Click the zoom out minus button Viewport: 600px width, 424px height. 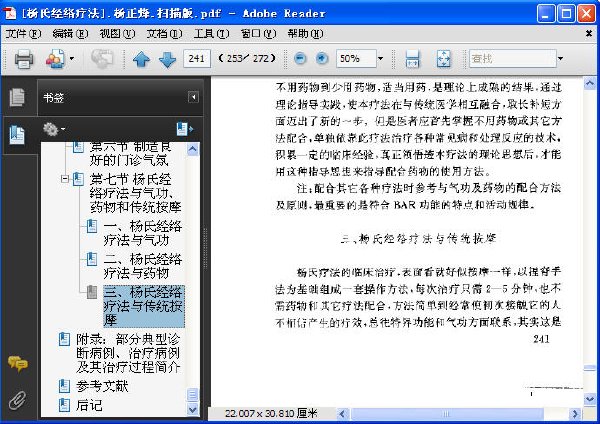click(x=299, y=59)
